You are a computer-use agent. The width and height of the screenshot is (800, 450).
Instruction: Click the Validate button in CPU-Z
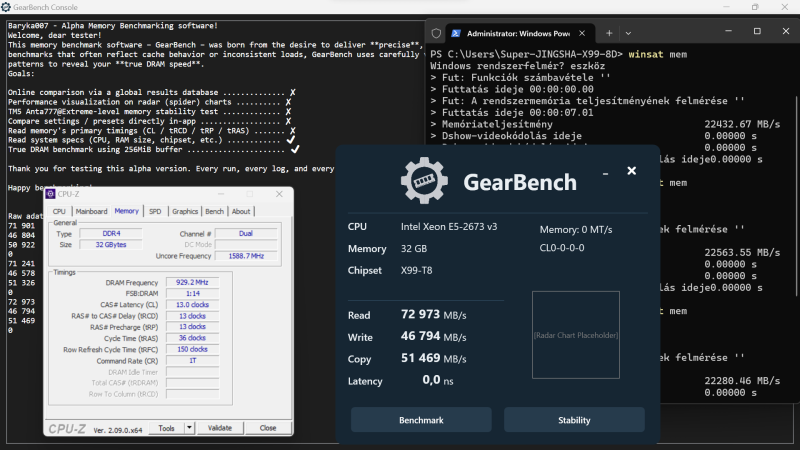tap(220, 428)
